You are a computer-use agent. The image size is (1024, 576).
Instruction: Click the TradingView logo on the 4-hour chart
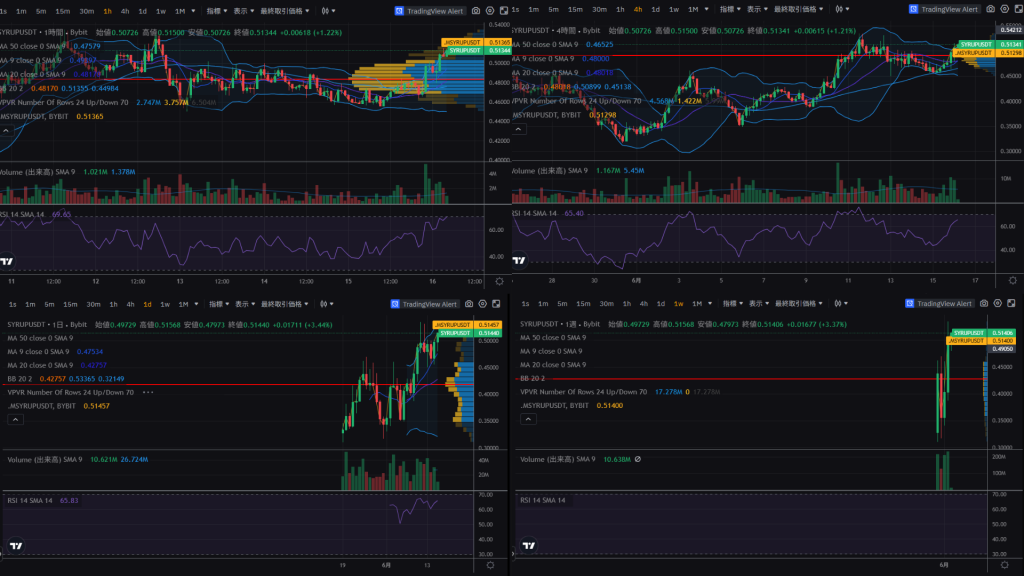click(x=519, y=260)
